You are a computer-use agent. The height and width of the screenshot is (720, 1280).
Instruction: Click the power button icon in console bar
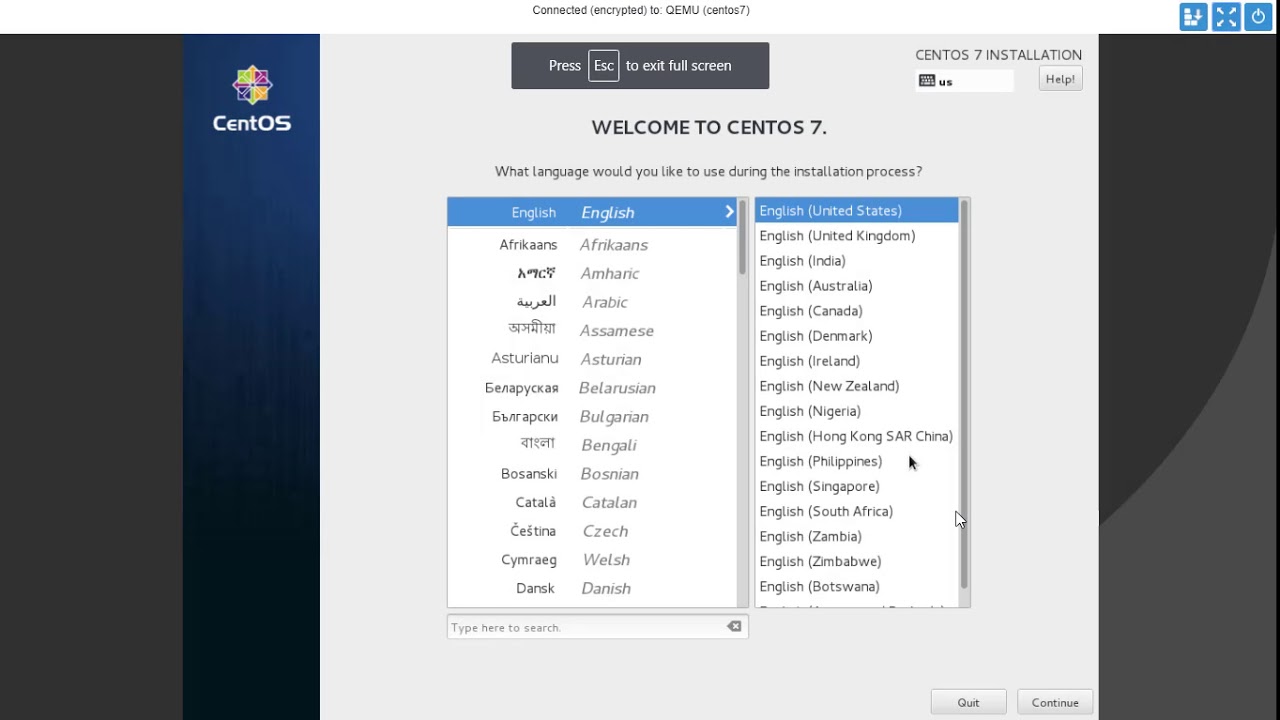(x=1258, y=17)
